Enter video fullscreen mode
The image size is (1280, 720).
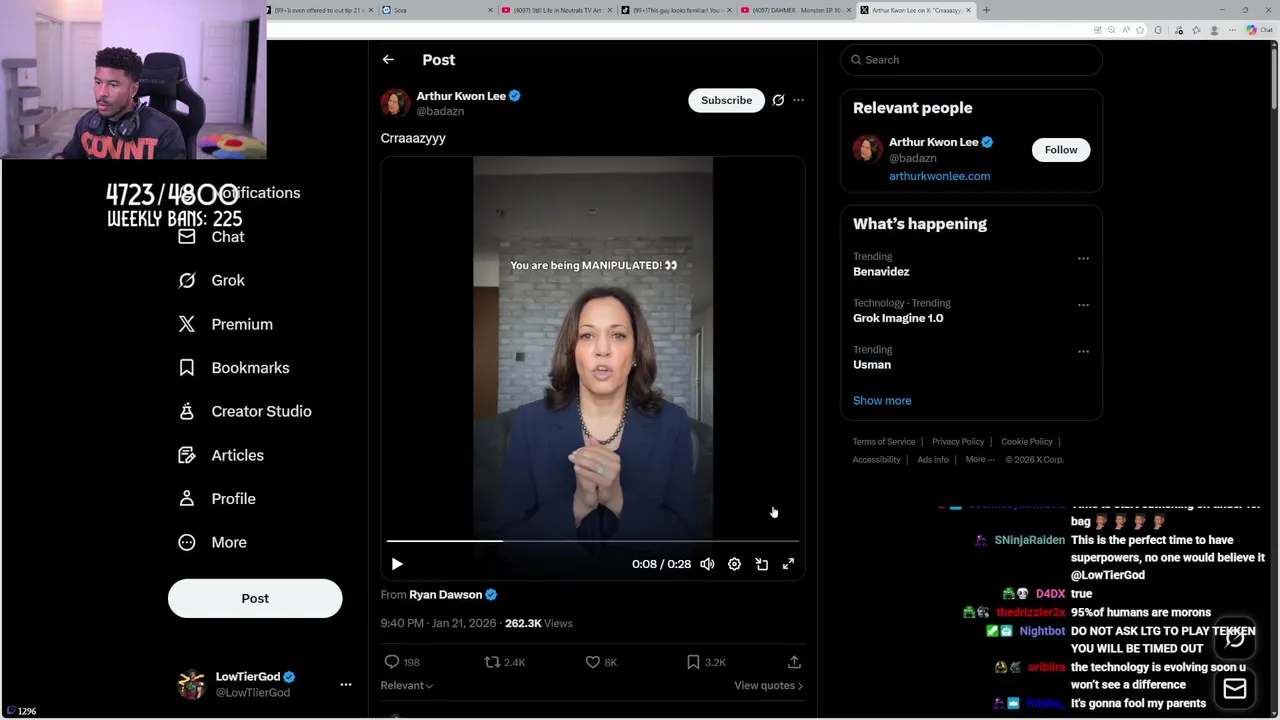click(788, 564)
